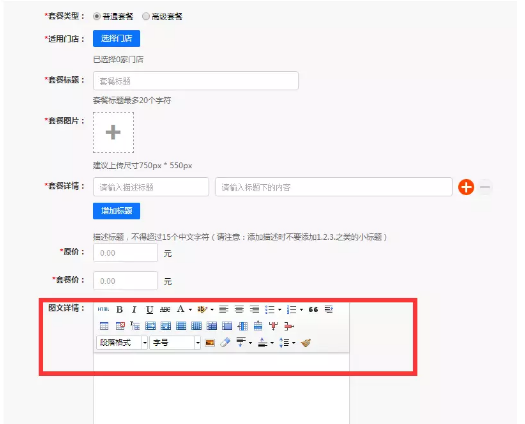Expand background color dropdown arrow
This screenshot has width=525, height=424.
point(212,310)
